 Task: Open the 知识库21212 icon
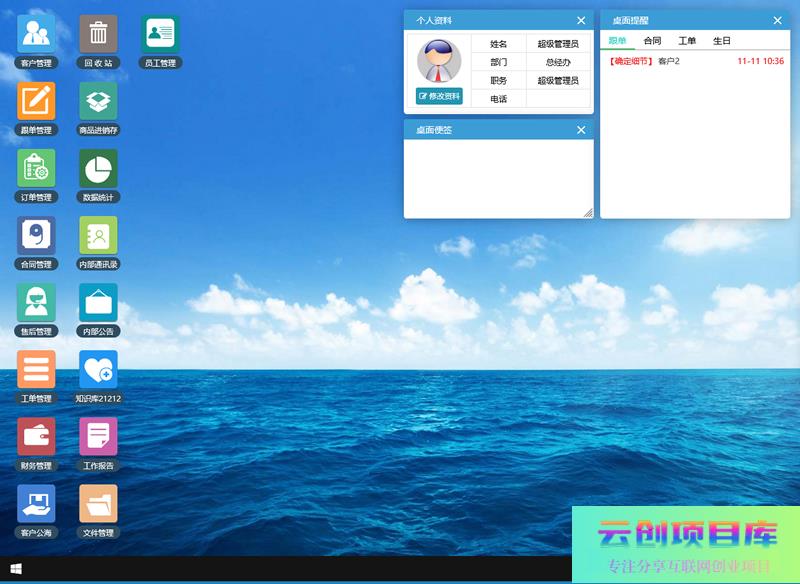click(98, 370)
